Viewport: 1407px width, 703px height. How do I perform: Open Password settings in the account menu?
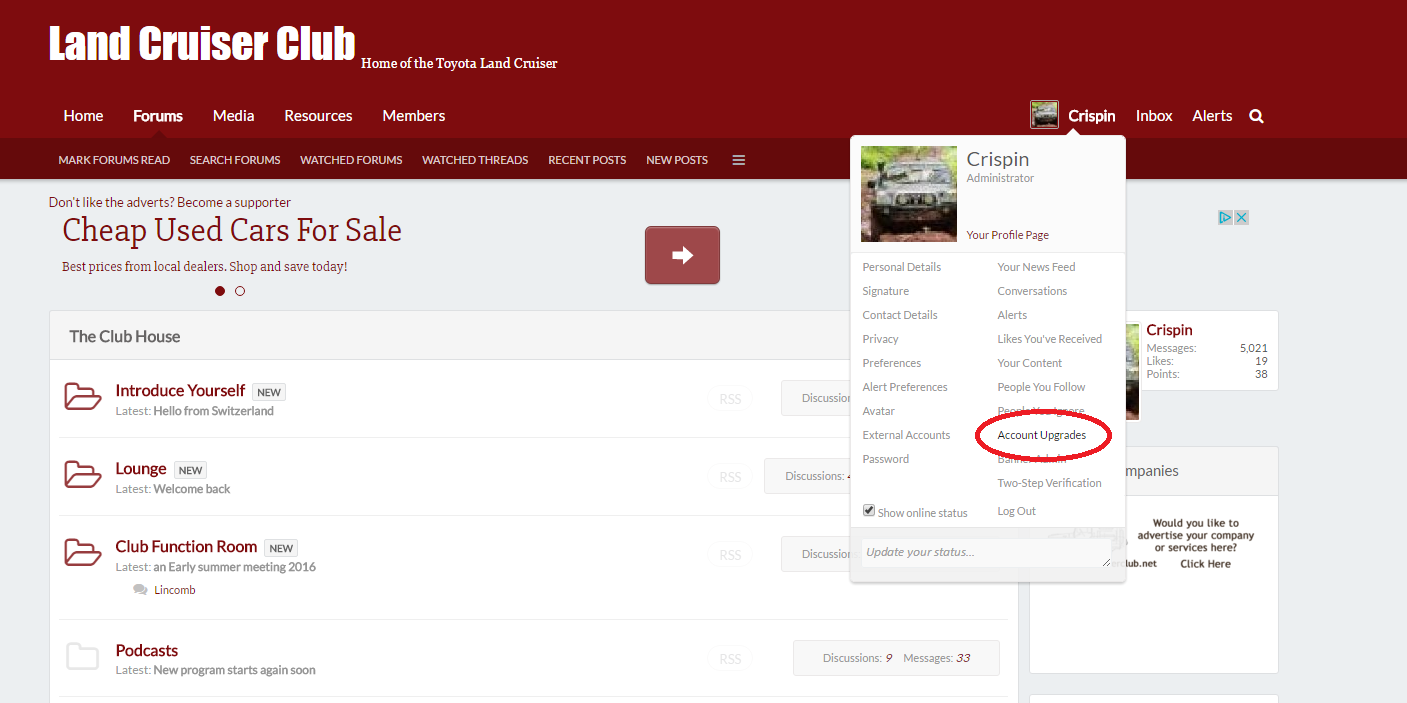(x=886, y=459)
